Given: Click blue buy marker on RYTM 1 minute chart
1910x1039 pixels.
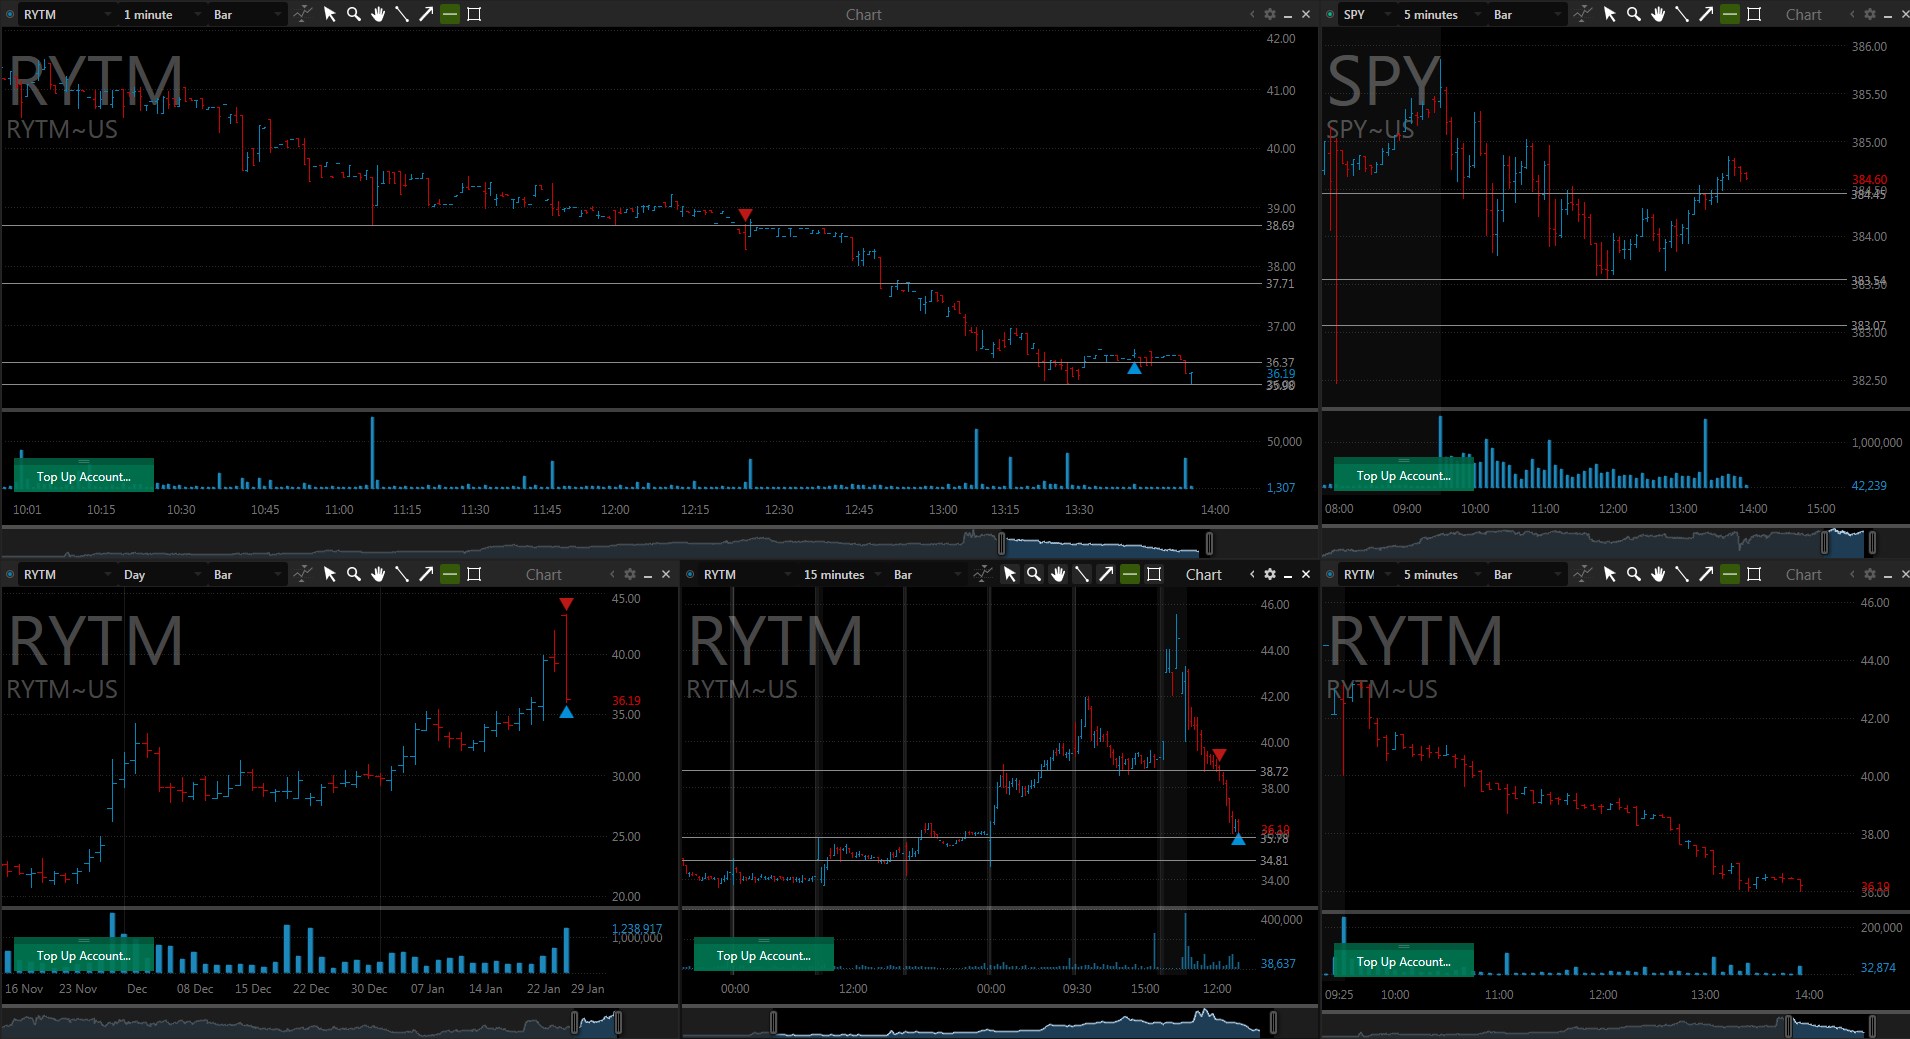Looking at the screenshot, I should [1134, 368].
